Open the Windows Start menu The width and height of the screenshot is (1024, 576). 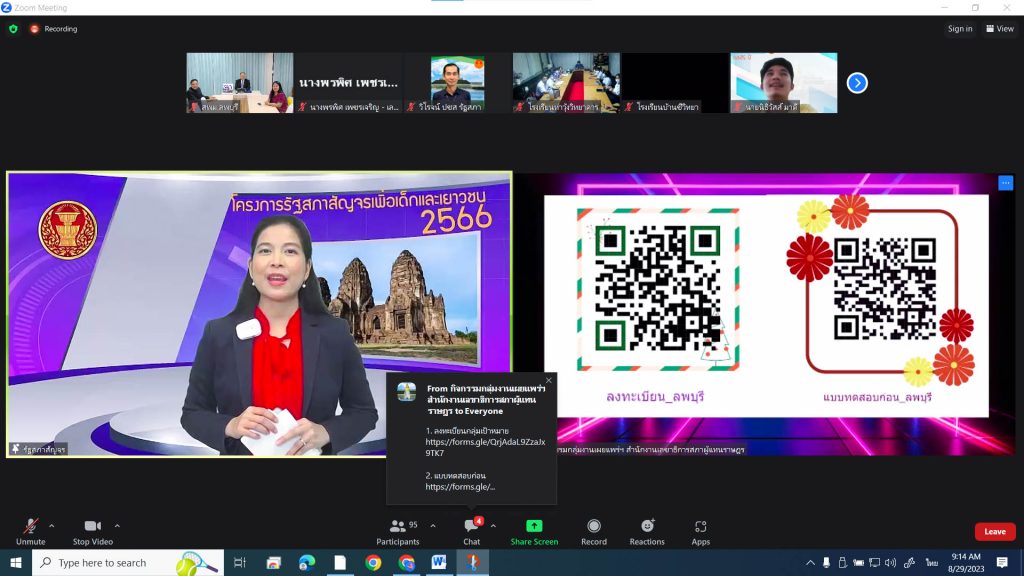16,563
